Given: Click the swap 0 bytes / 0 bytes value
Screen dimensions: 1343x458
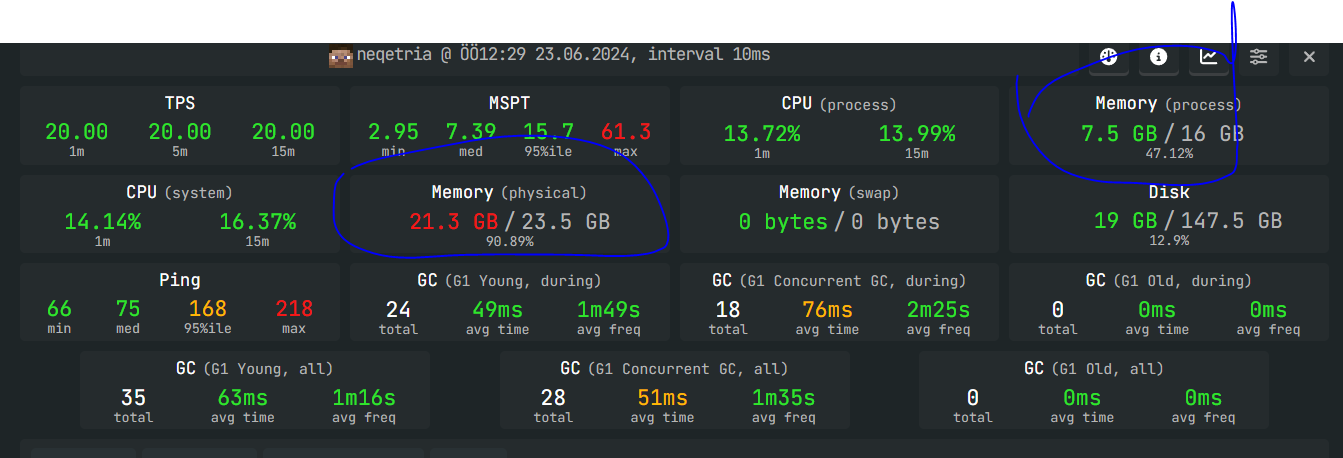Looking at the screenshot, I should (x=839, y=222).
